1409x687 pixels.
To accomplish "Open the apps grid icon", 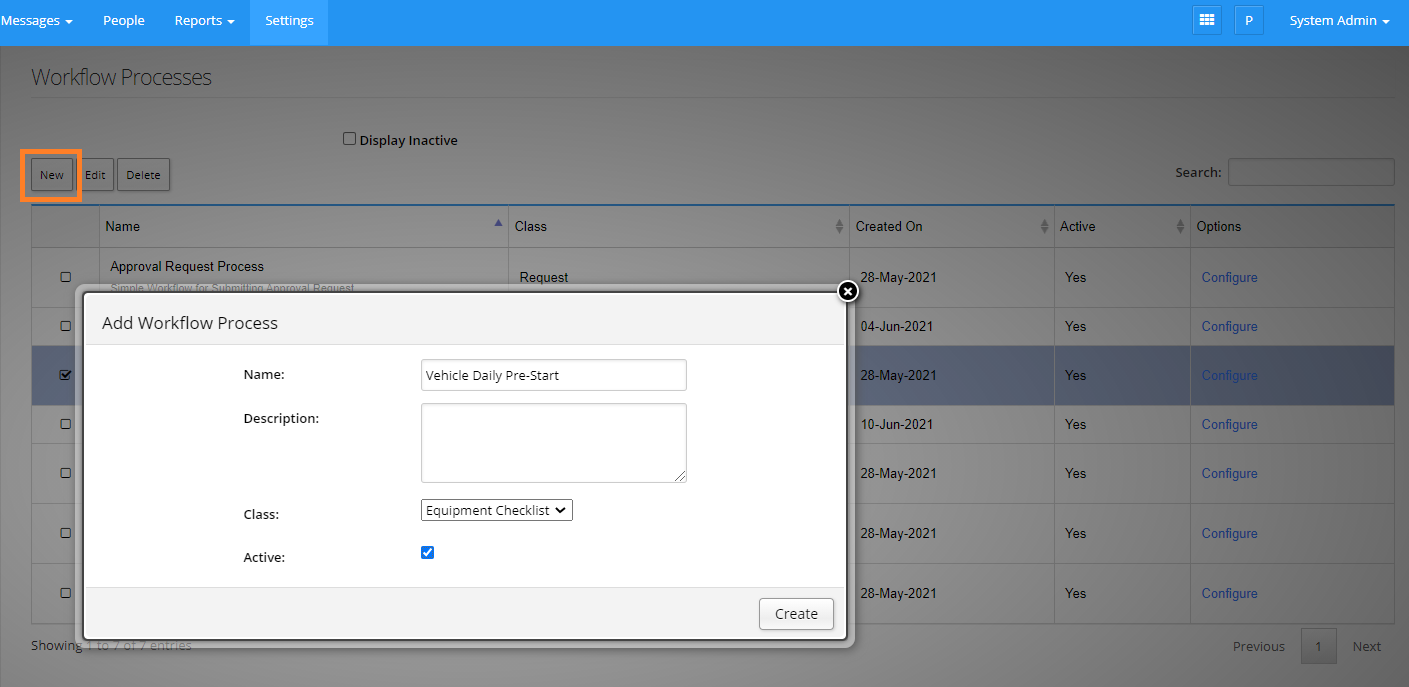I will tap(1207, 20).
